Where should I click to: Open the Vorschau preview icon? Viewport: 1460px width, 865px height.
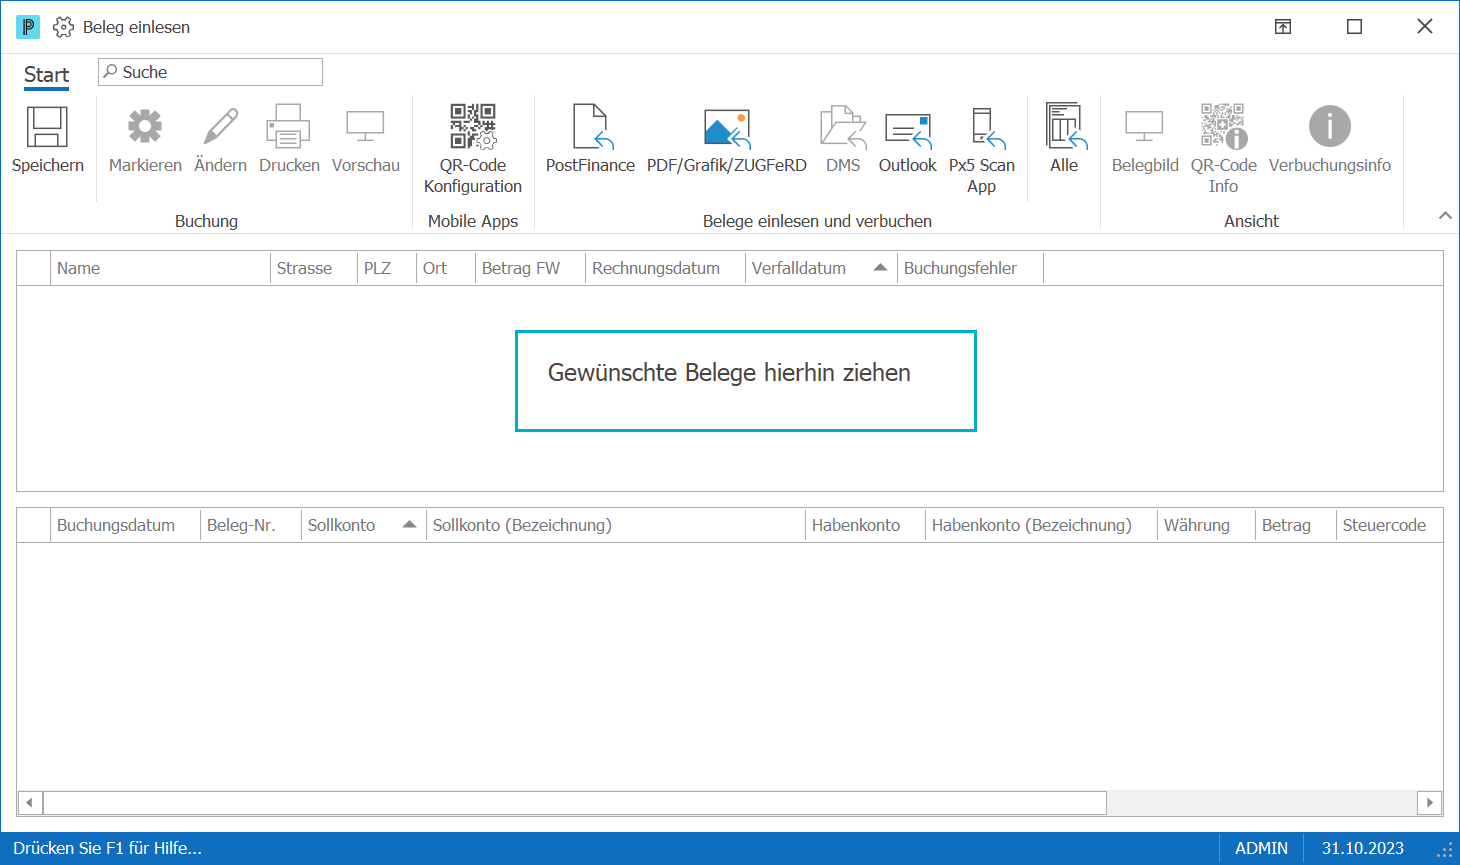click(x=365, y=127)
